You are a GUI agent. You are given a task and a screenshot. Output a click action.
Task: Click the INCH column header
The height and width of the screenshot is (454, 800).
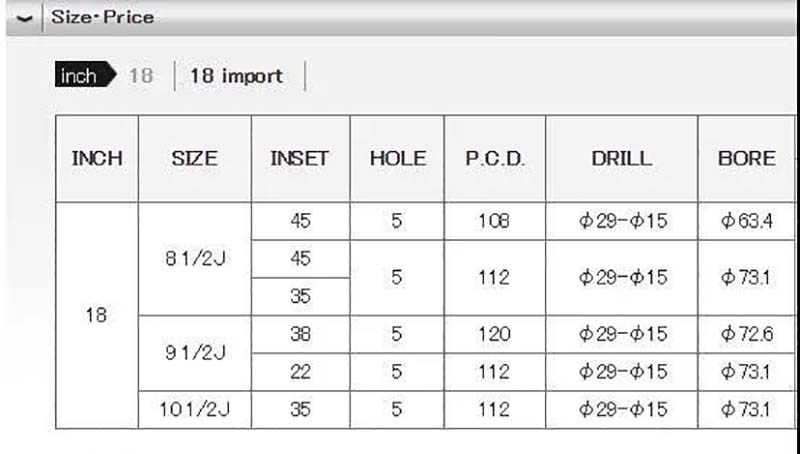97,158
